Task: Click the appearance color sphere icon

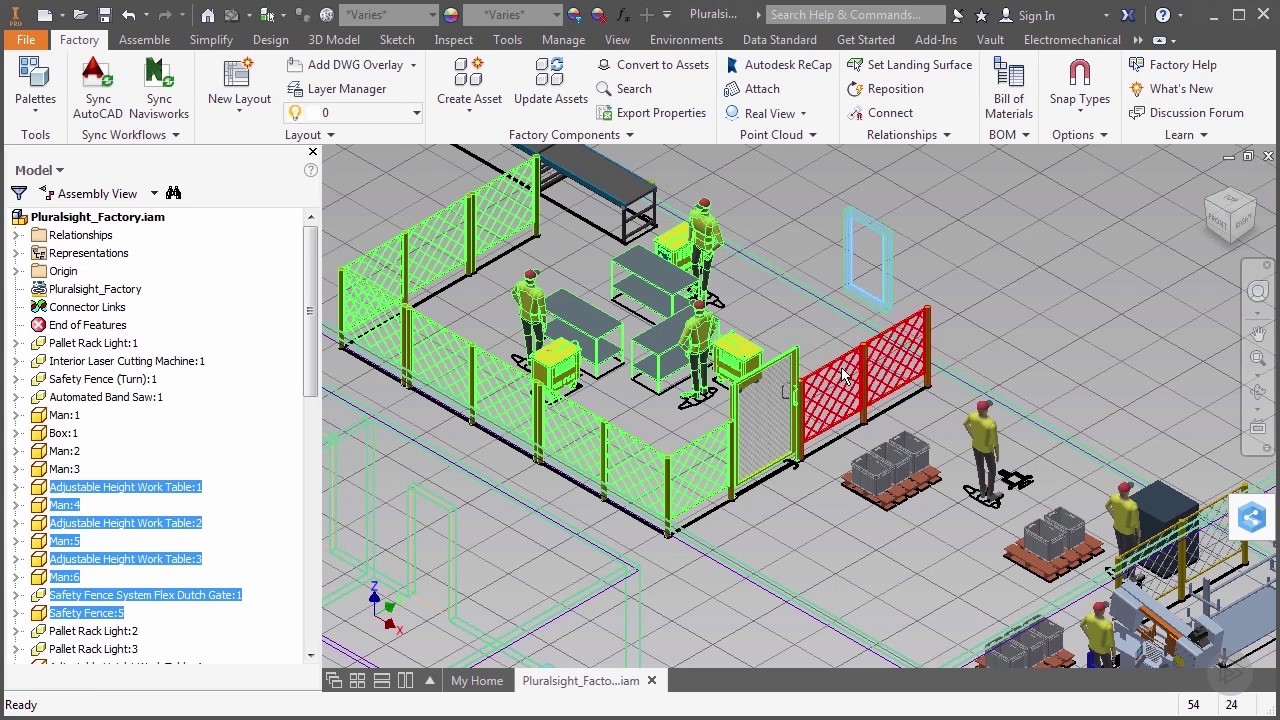Action: 450,15
